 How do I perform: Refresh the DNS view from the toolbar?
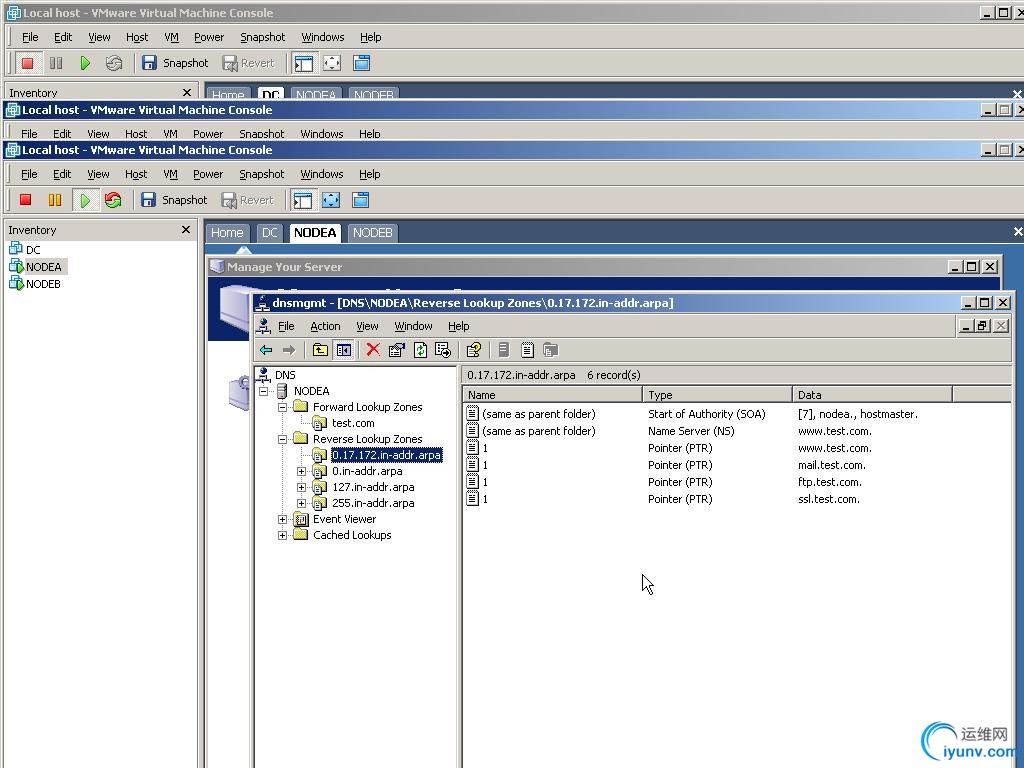pyautogui.click(x=420, y=350)
